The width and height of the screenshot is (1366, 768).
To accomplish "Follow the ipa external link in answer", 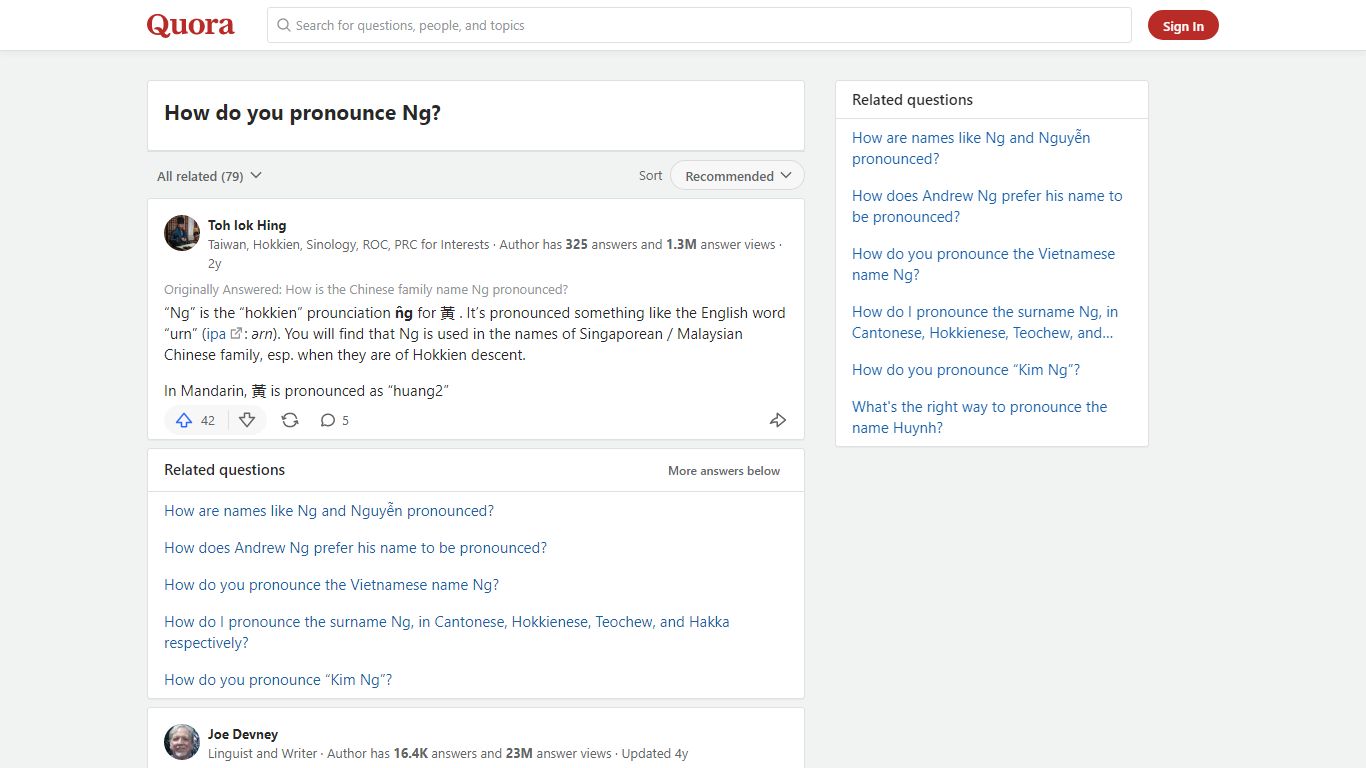I will pyautogui.click(x=222, y=334).
